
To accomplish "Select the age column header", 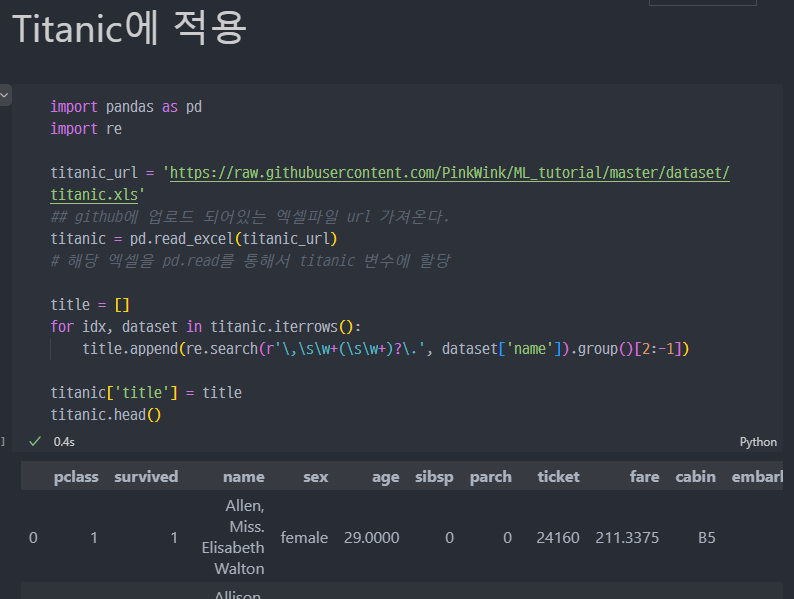I will coord(385,477).
